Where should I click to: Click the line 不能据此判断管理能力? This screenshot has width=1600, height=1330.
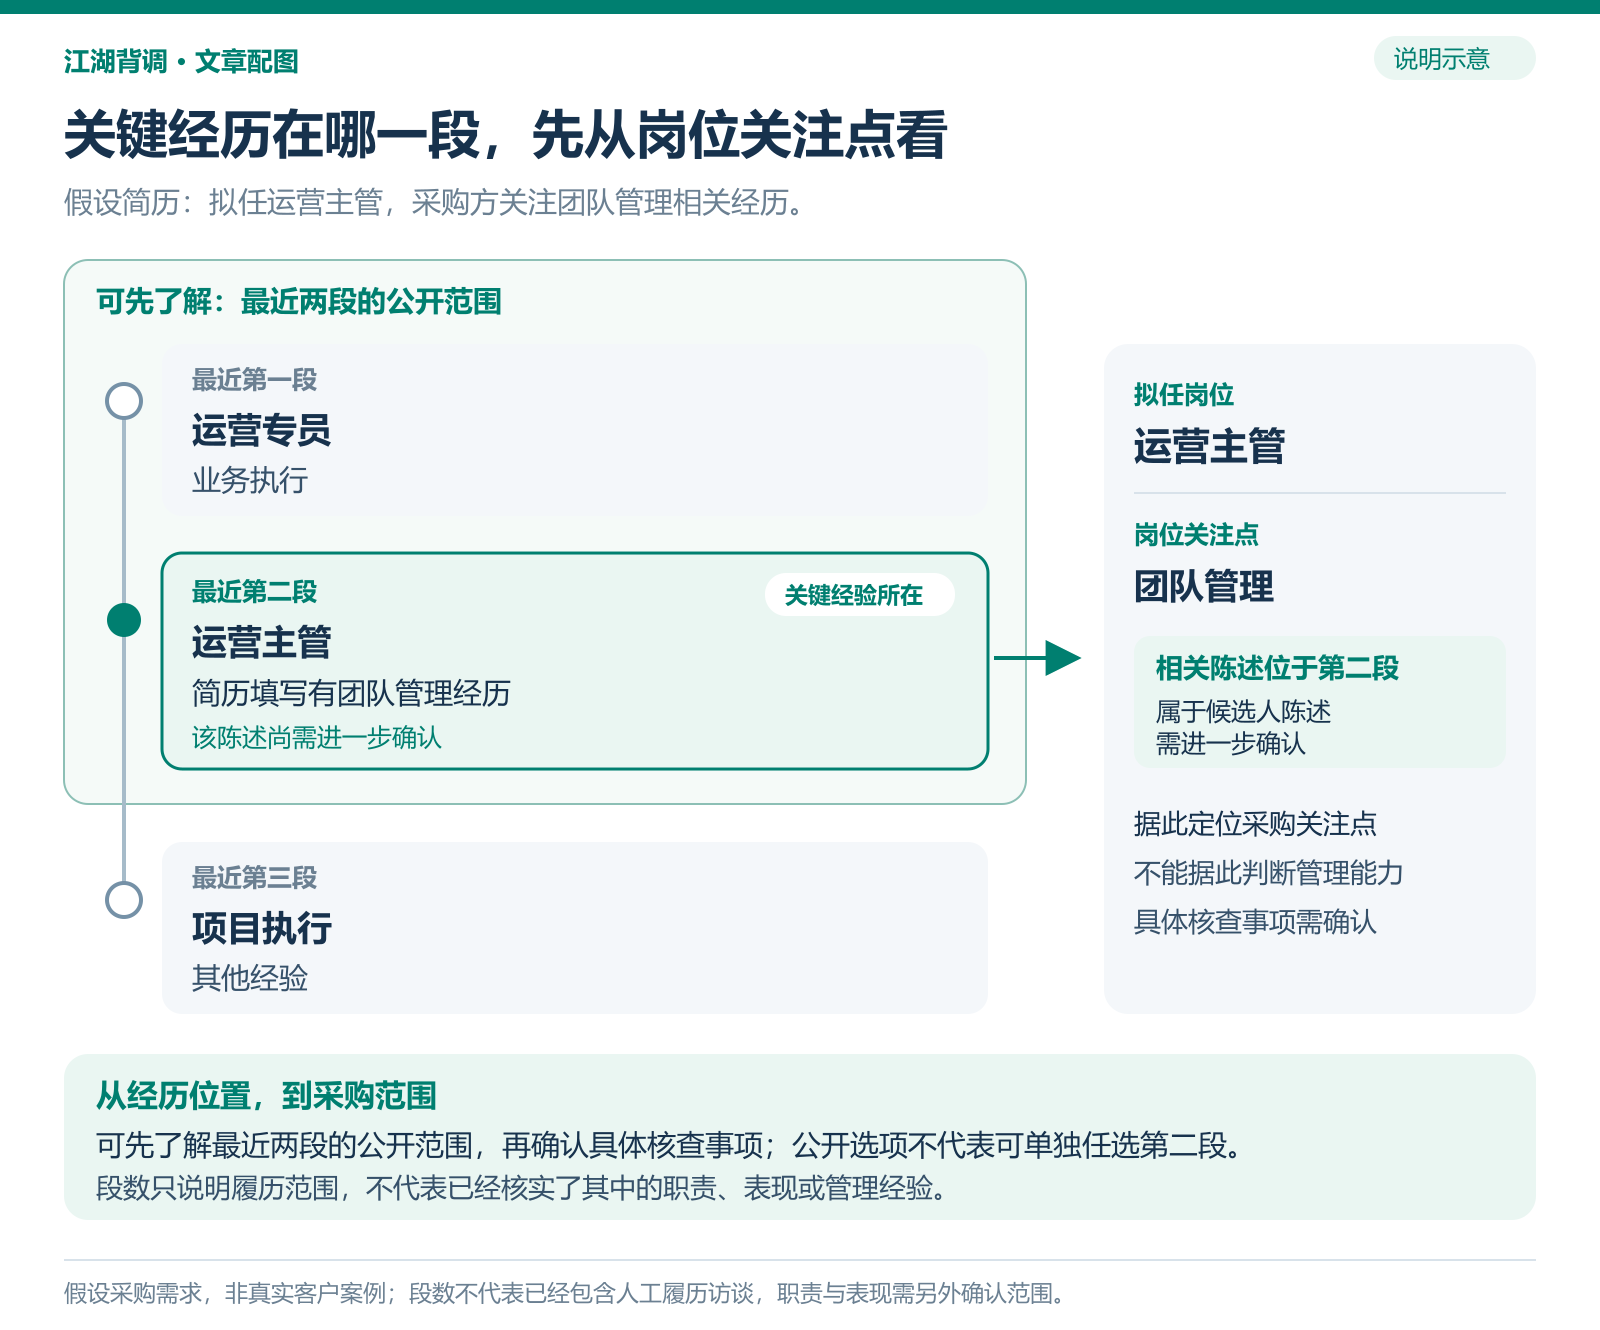tap(1268, 873)
